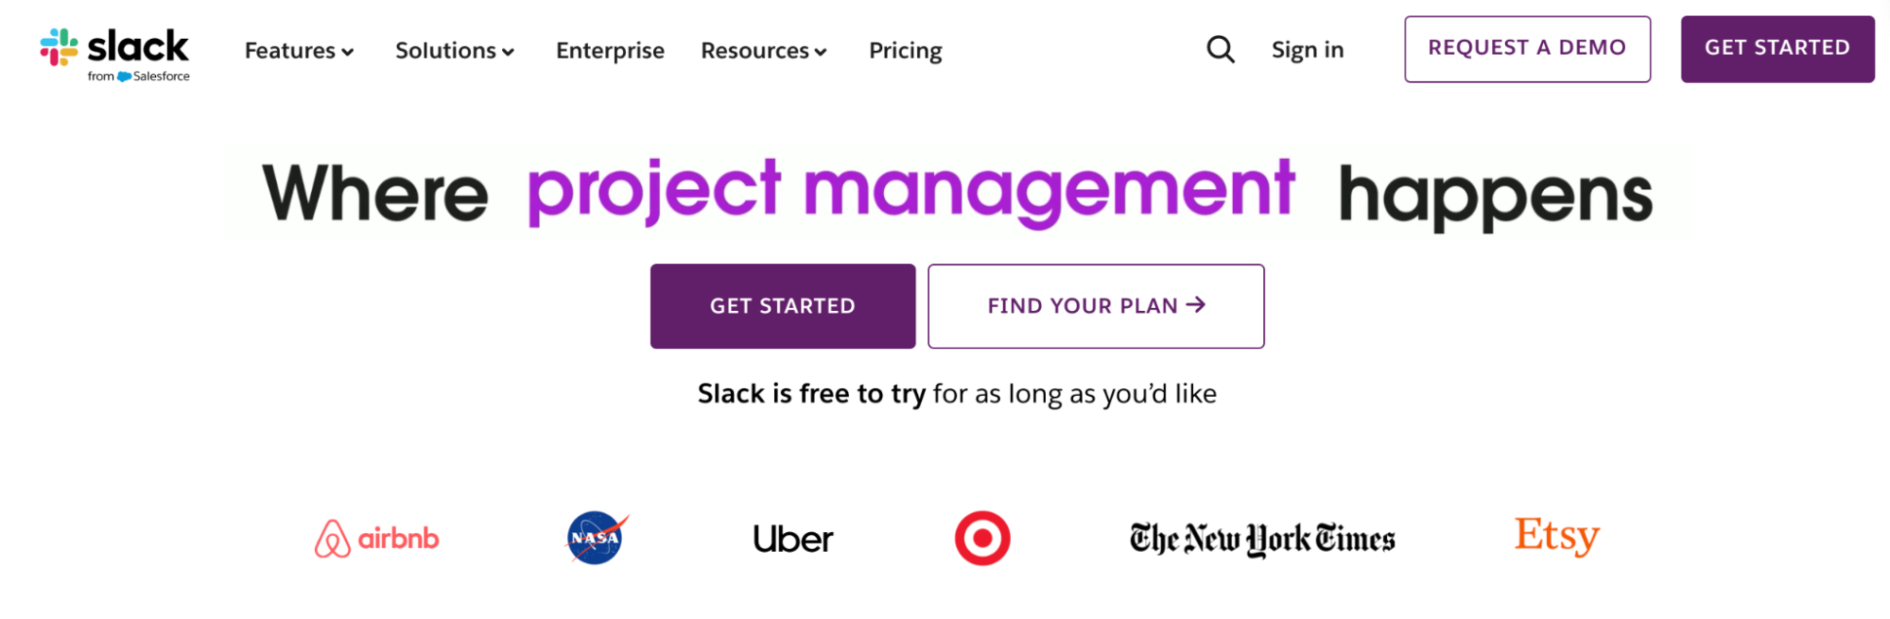Open the Solutions dropdown menu
This screenshot has width=1890, height=619.
455,51
